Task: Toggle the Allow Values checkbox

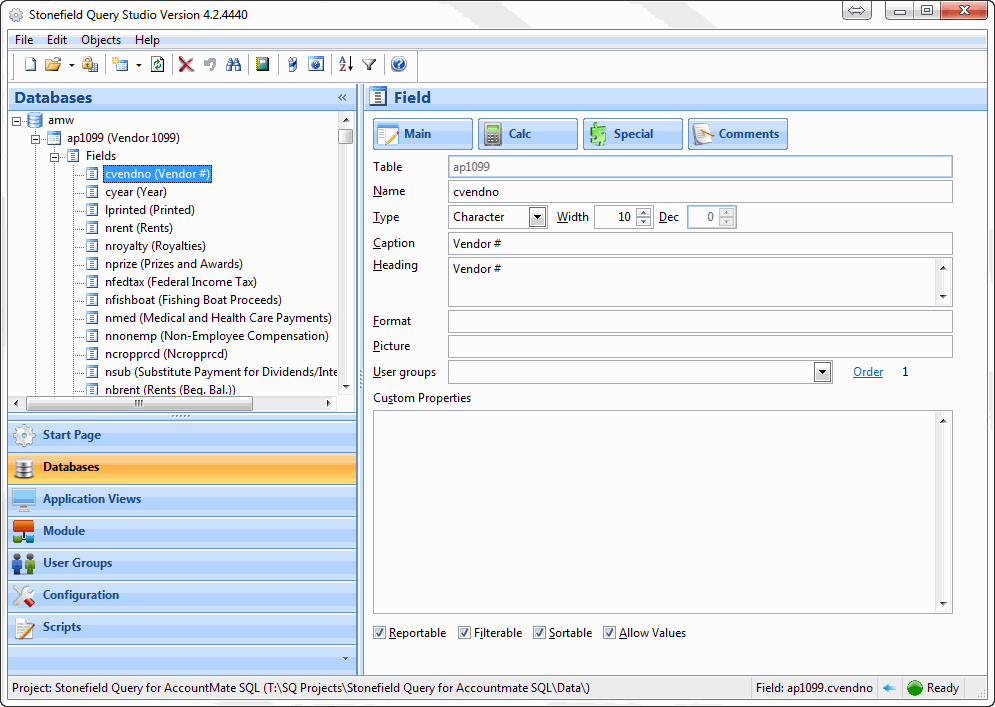Action: tap(610, 632)
